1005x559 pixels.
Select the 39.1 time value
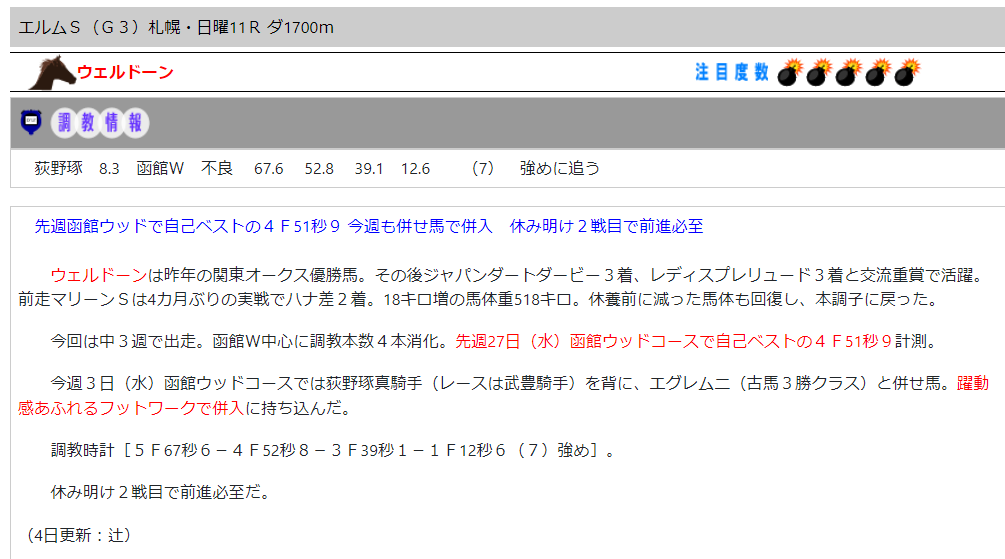click(x=369, y=169)
